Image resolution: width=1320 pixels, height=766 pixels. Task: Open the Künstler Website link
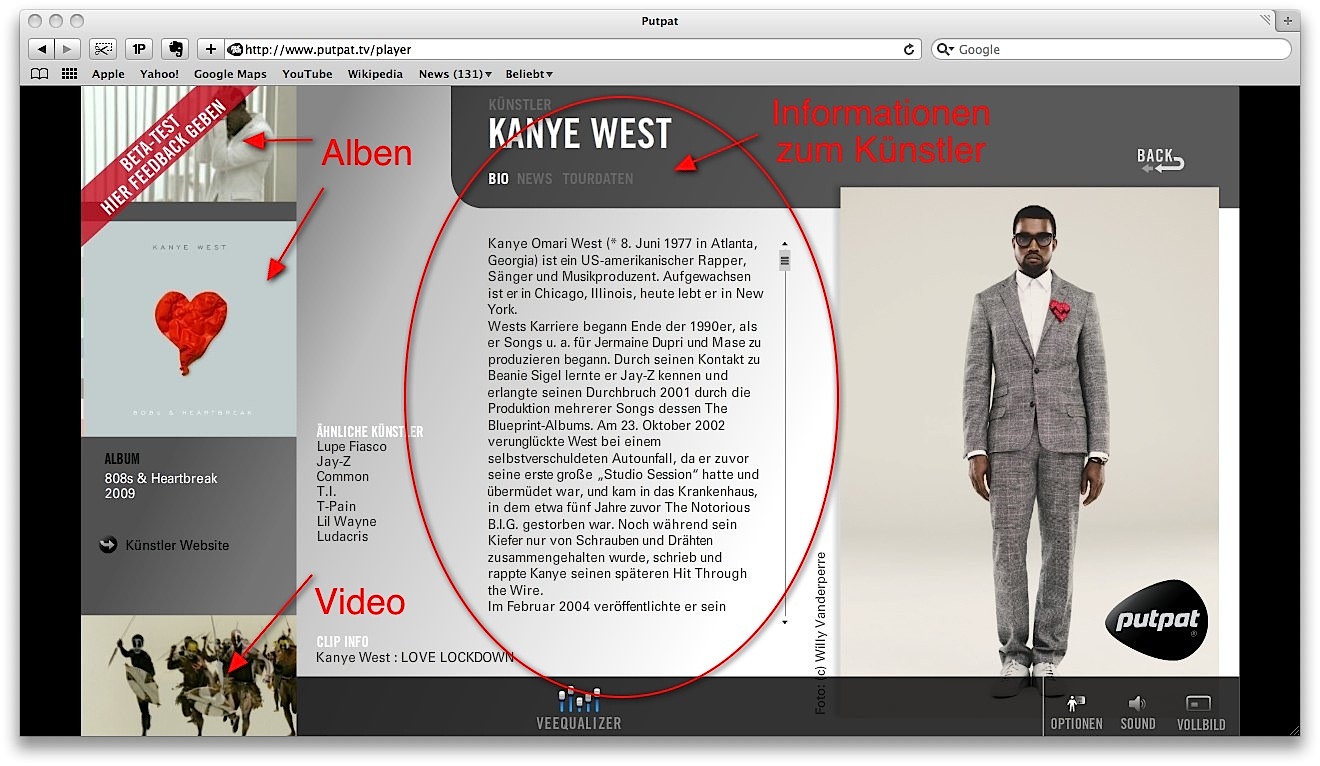(166, 545)
